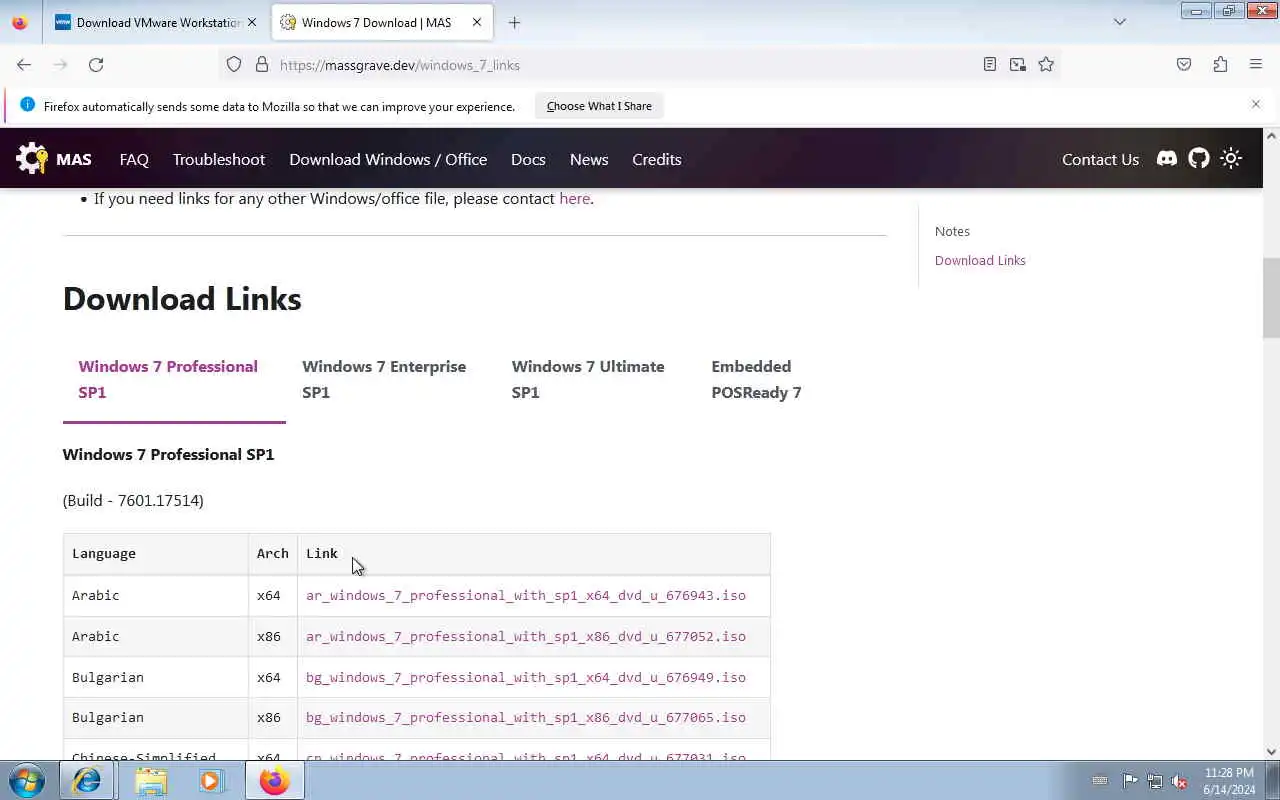Click the MAS gear logo

click(32, 158)
